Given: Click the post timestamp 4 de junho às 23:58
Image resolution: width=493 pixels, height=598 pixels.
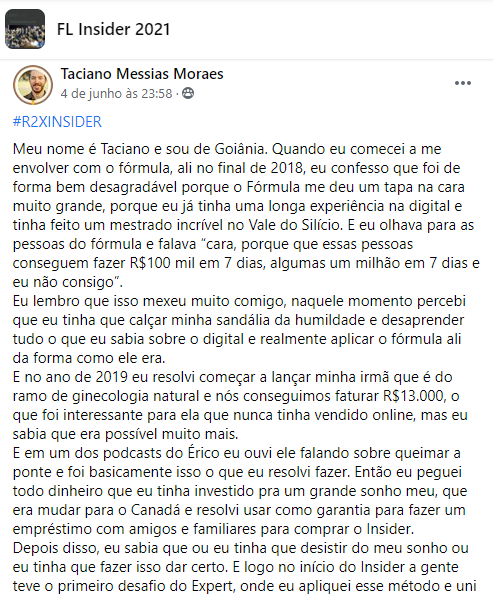Looking at the screenshot, I should pos(116,93).
